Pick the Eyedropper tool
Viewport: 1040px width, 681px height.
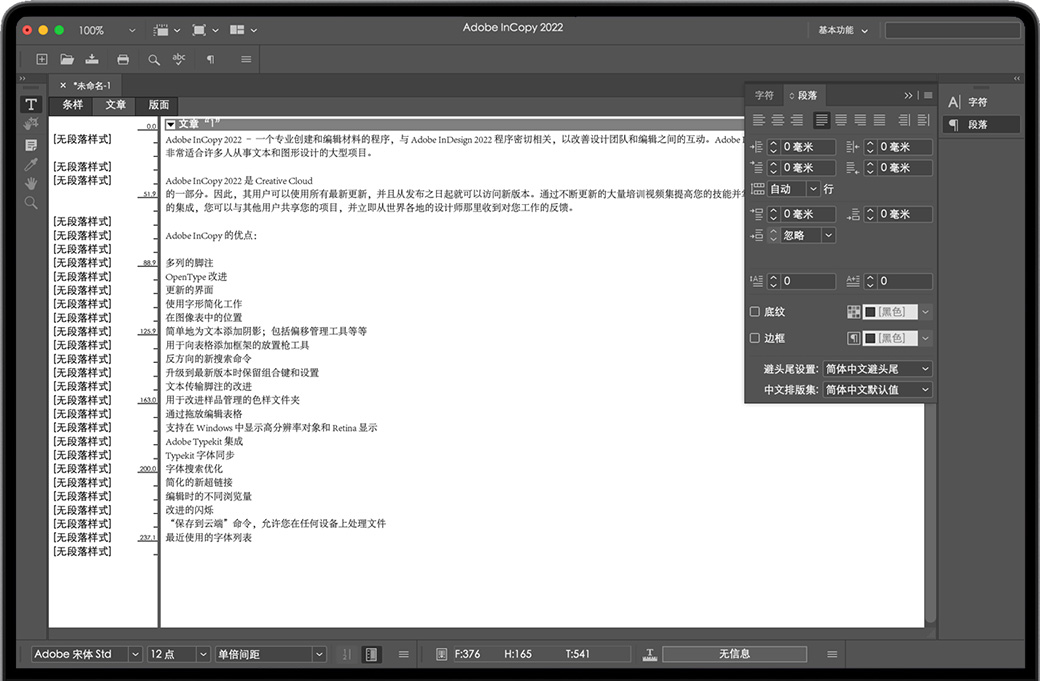click(x=31, y=164)
